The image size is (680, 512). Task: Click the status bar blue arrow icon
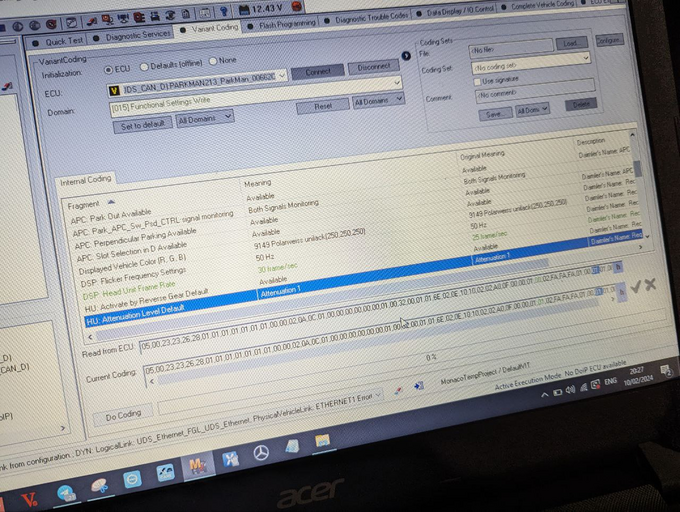coord(418,385)
